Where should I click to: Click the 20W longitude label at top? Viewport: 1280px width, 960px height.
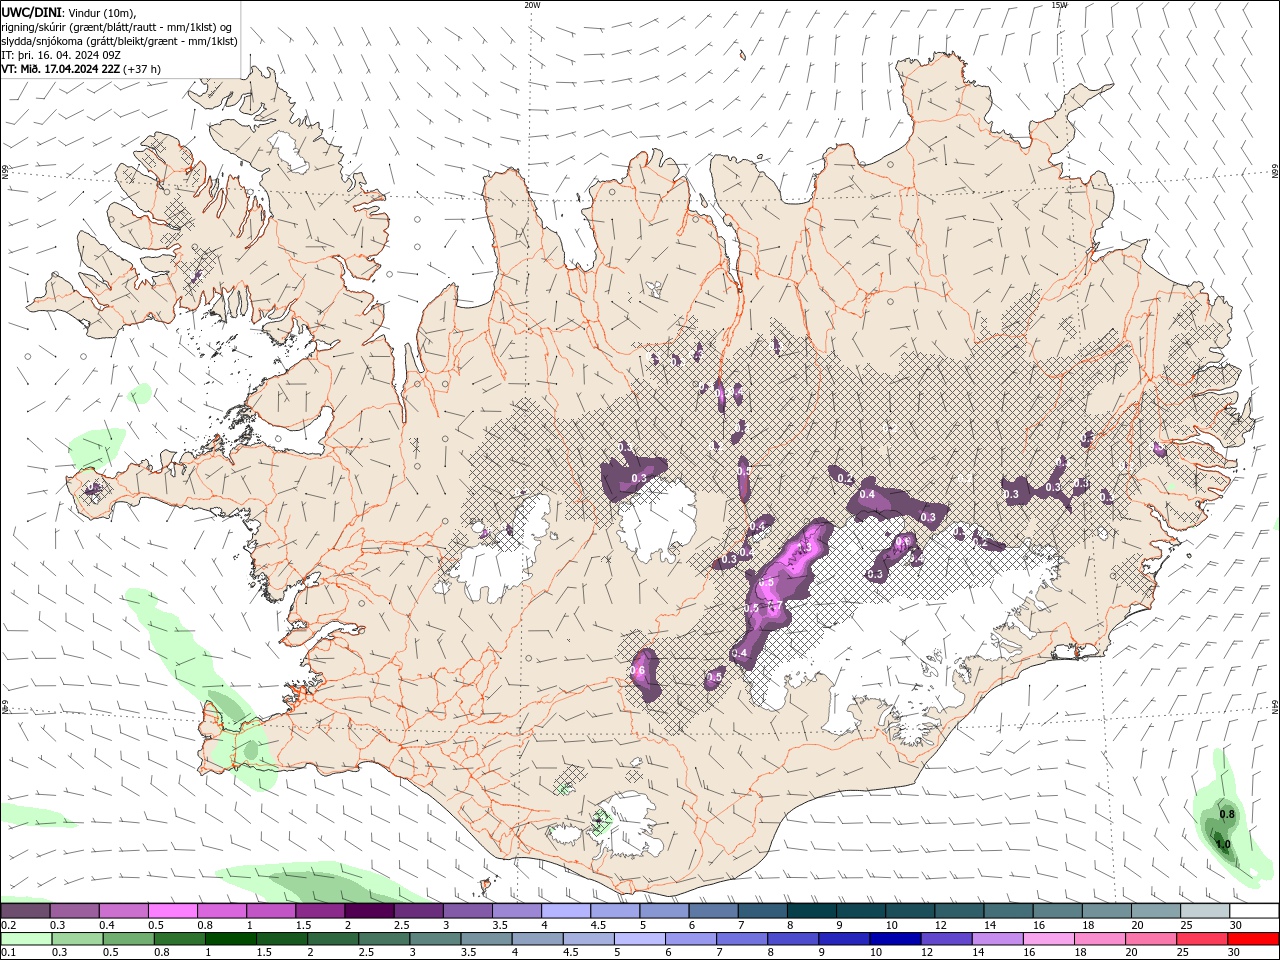pyautogui.click(x=532, y=5)
